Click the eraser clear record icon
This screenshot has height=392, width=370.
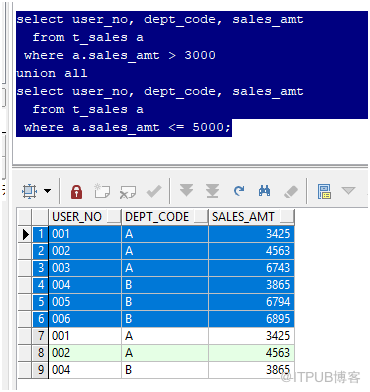coord(291,192)
